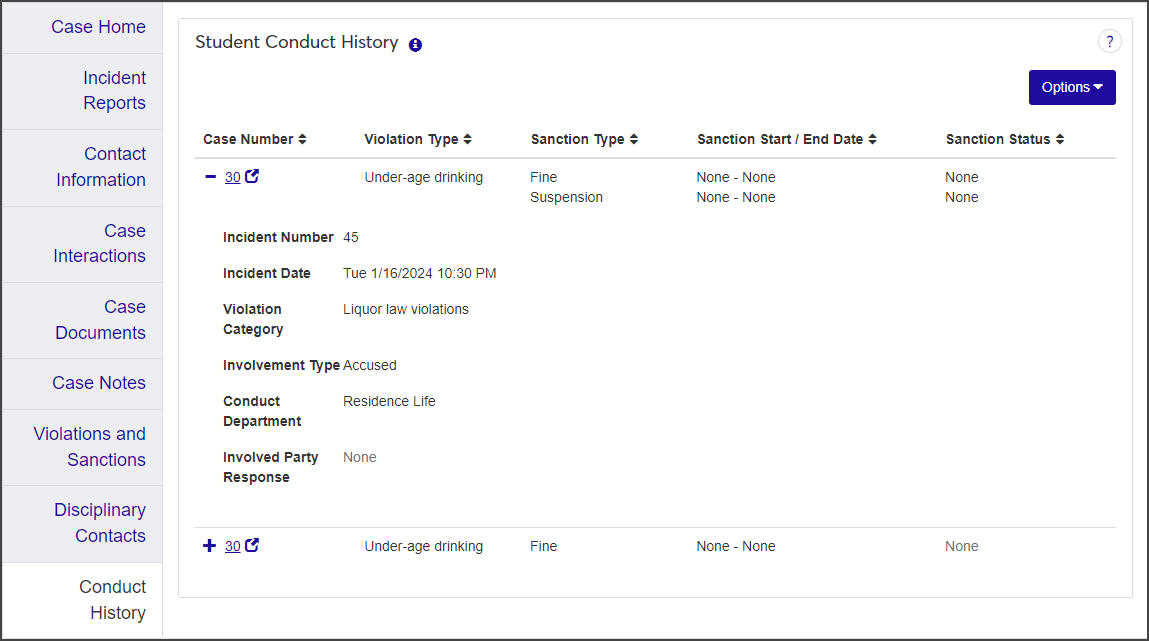
Task: Open Incident Reports sidebar item
Action: click(114, 90)
